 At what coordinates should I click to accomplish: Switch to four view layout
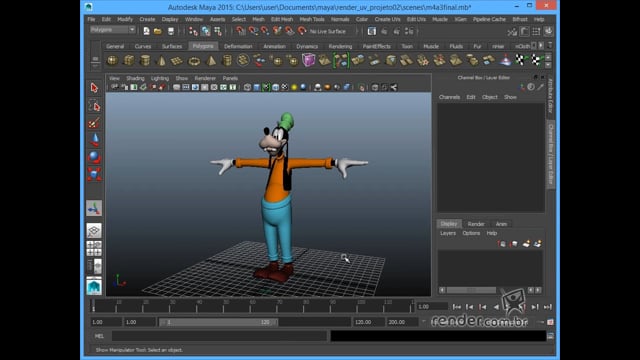point(94,248)
